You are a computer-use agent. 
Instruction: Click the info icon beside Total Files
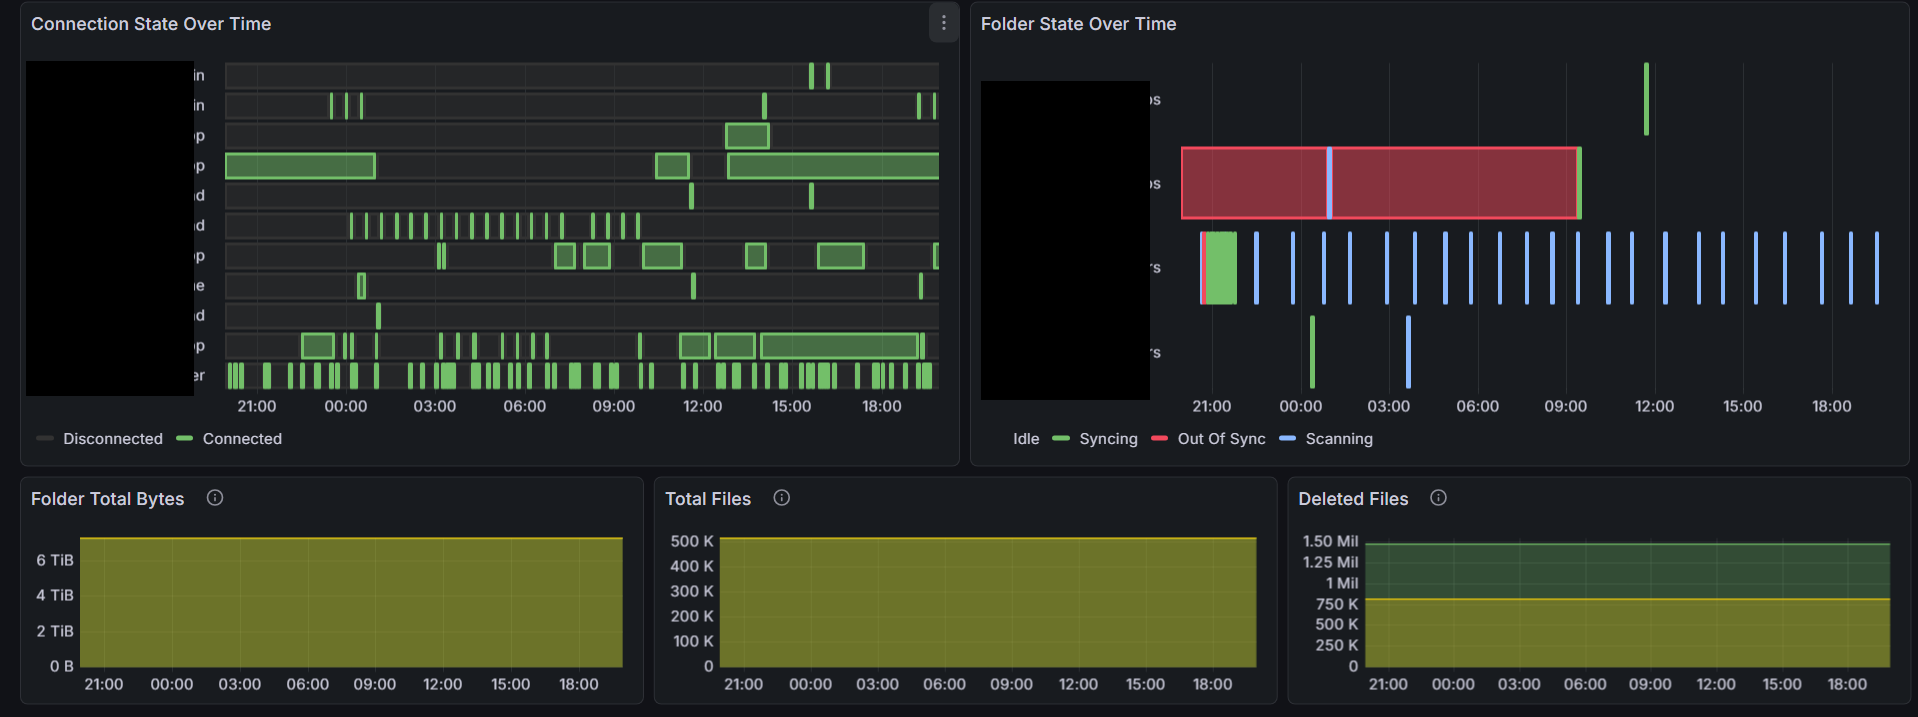point(782,498)
